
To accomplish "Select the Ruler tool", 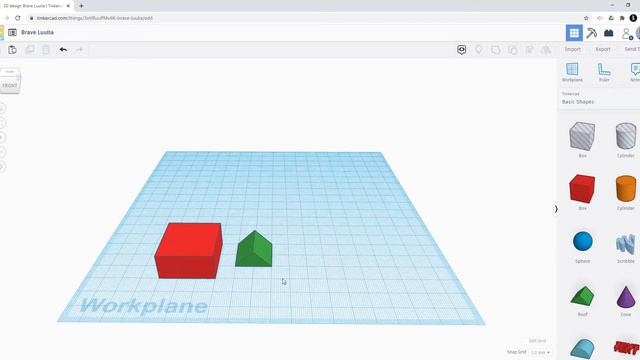I will coord(604,72).
